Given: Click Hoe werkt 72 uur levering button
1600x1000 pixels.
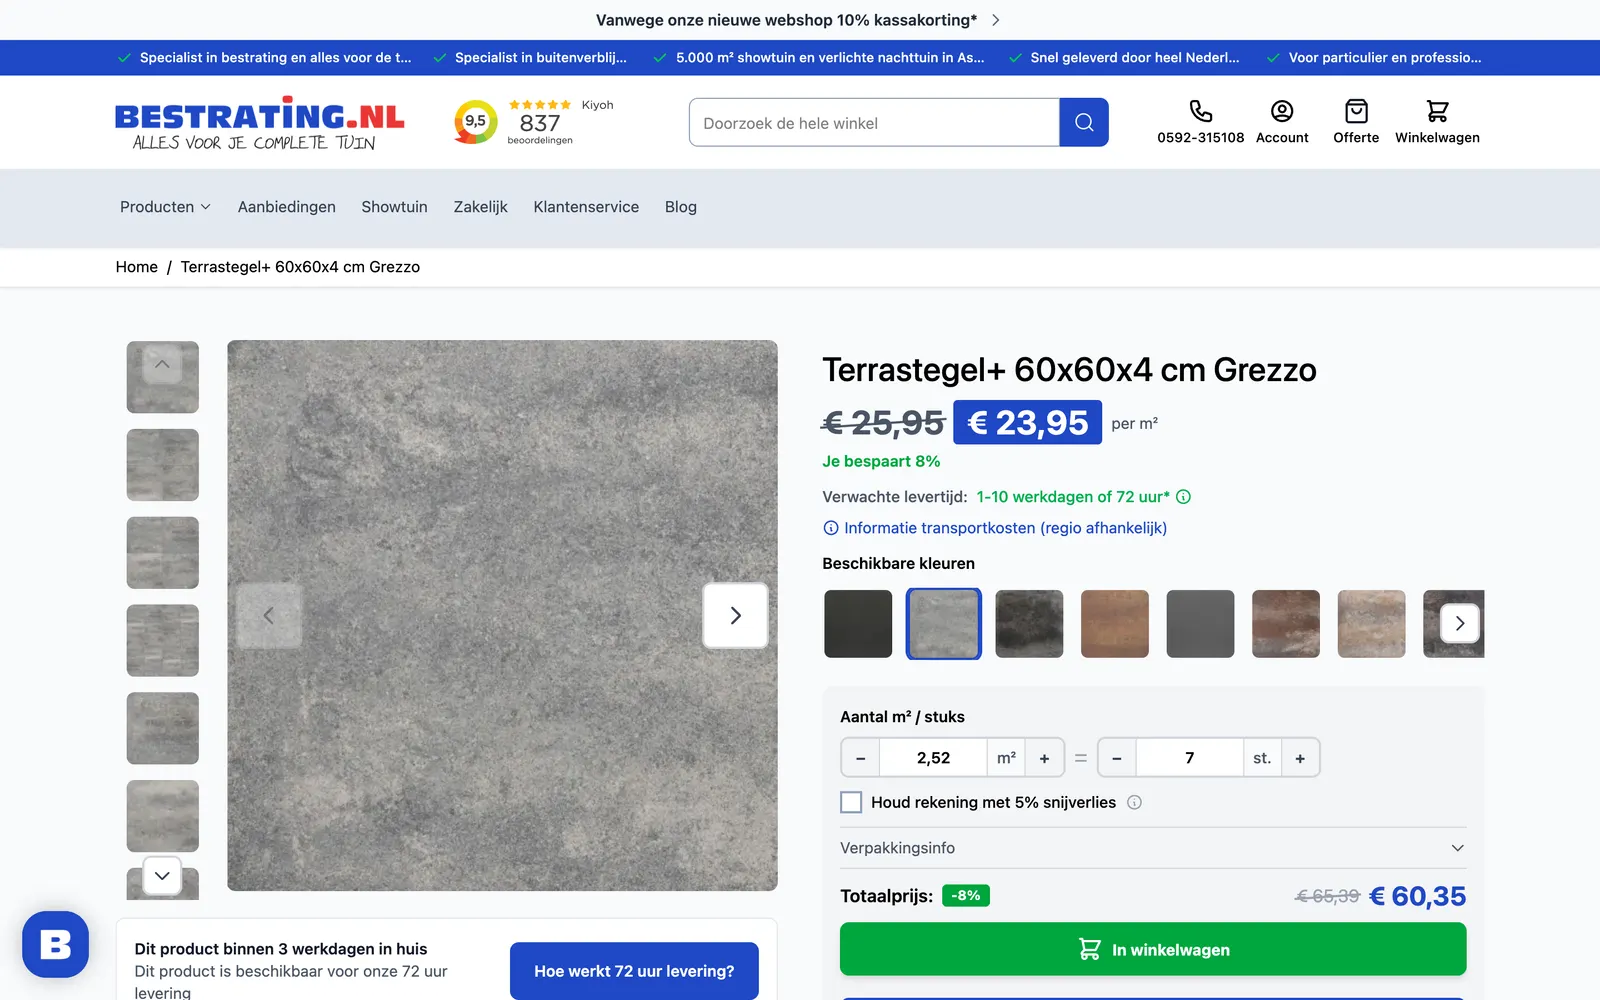Looking at the screenshot, I should point(634,971).
